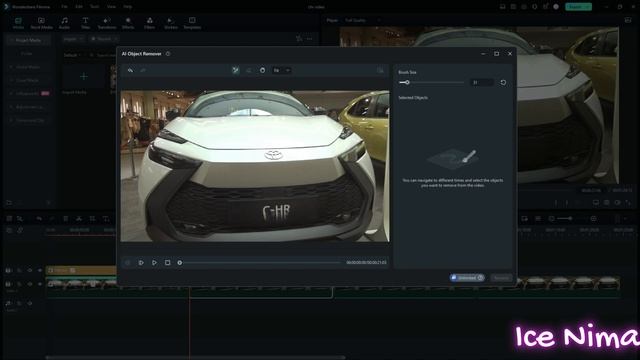Click the horizontal timeline scrollbar
Image resolution: width=640 pixels, height=360 pixels.
coord(196,358)
